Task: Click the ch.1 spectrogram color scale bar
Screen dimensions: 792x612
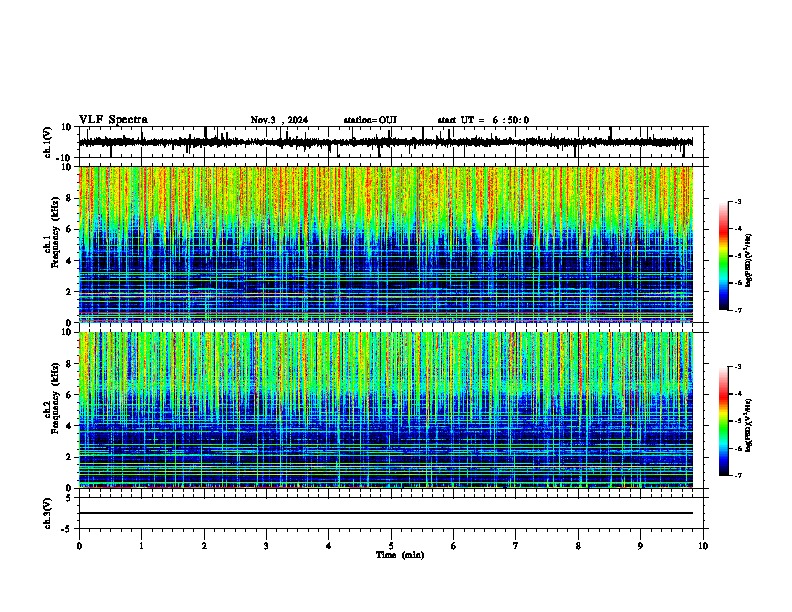Action: (724, 256)
